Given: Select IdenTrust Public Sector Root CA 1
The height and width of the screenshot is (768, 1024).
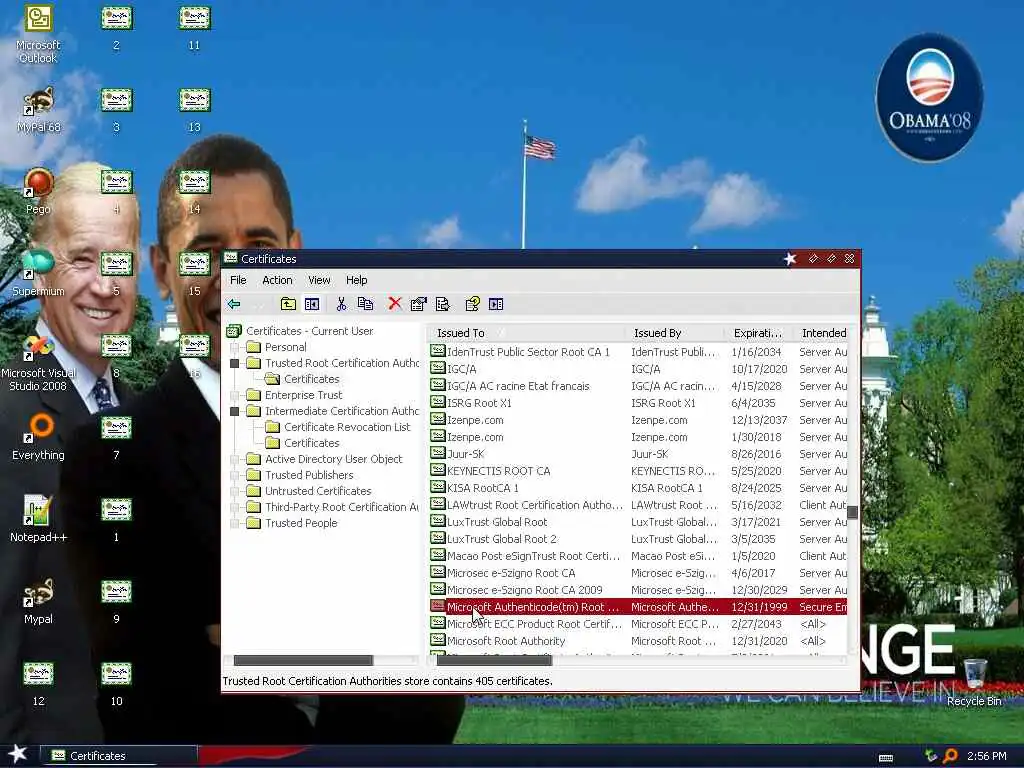Looking at the screenshot, I should click(x=638, y=352).
